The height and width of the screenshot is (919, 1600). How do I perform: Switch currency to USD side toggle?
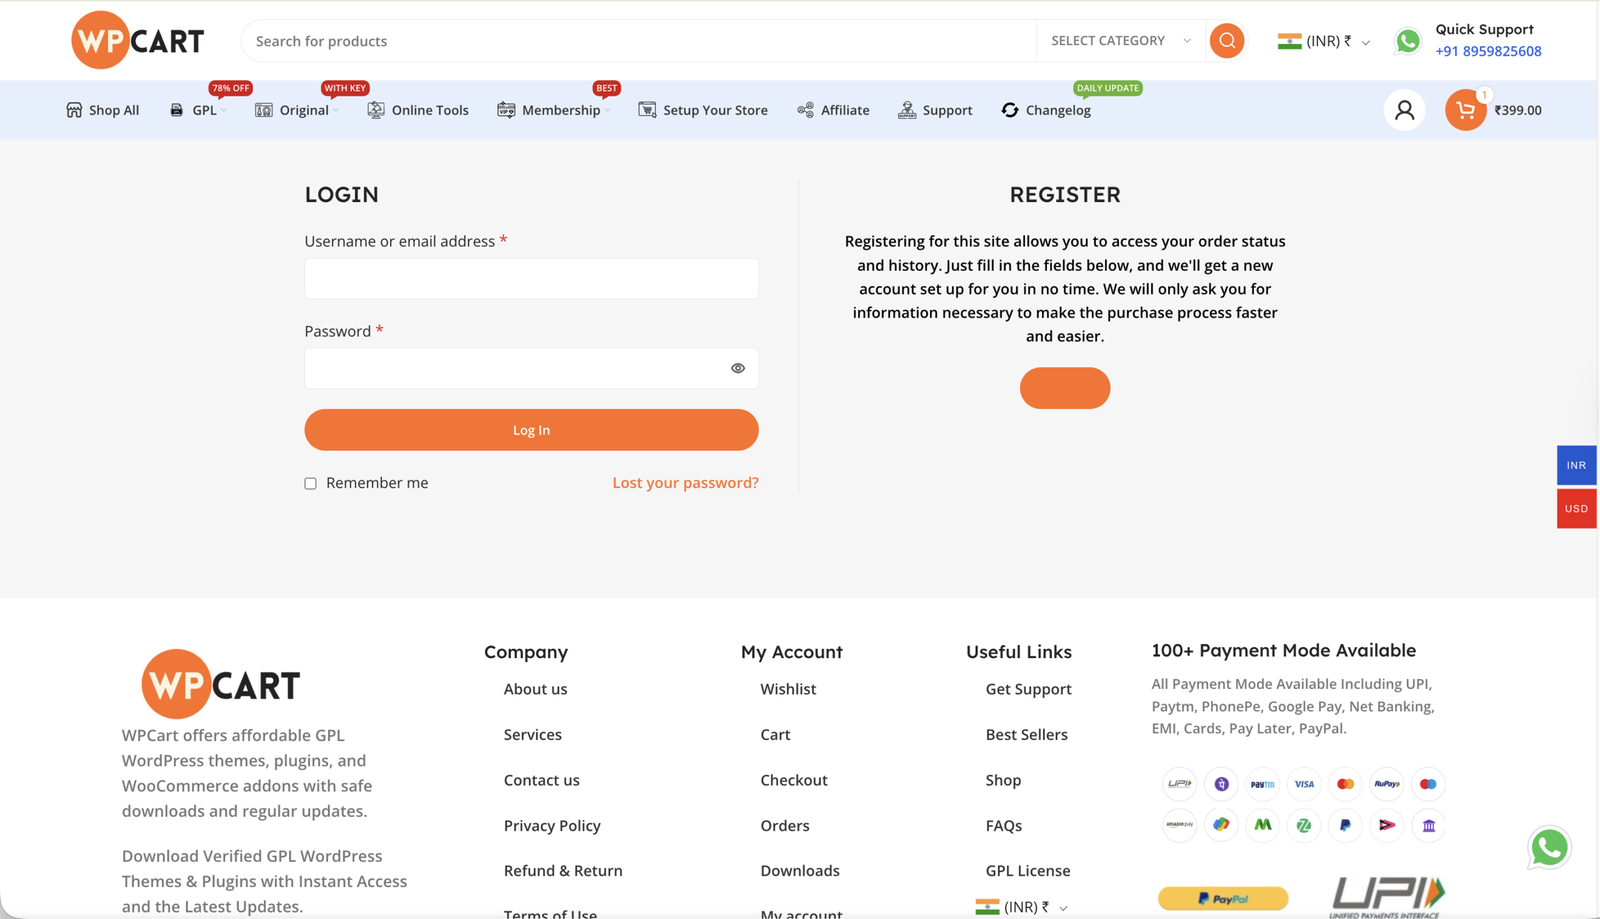(x=1576, y=508)
